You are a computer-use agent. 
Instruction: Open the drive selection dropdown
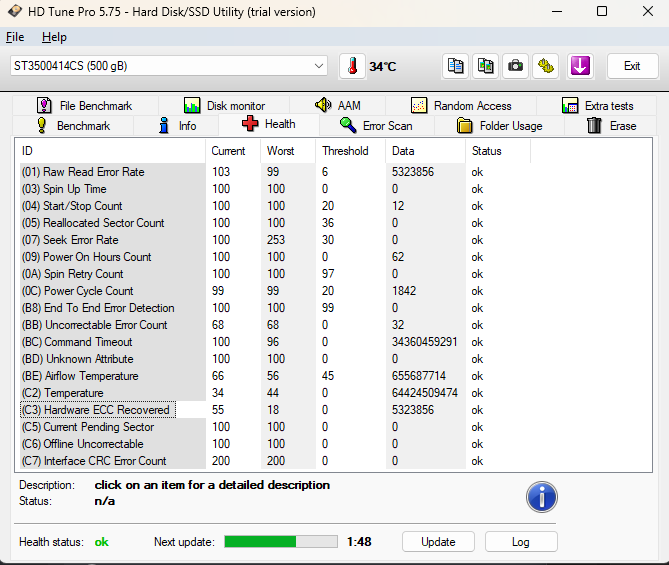(x=169, y=66)
